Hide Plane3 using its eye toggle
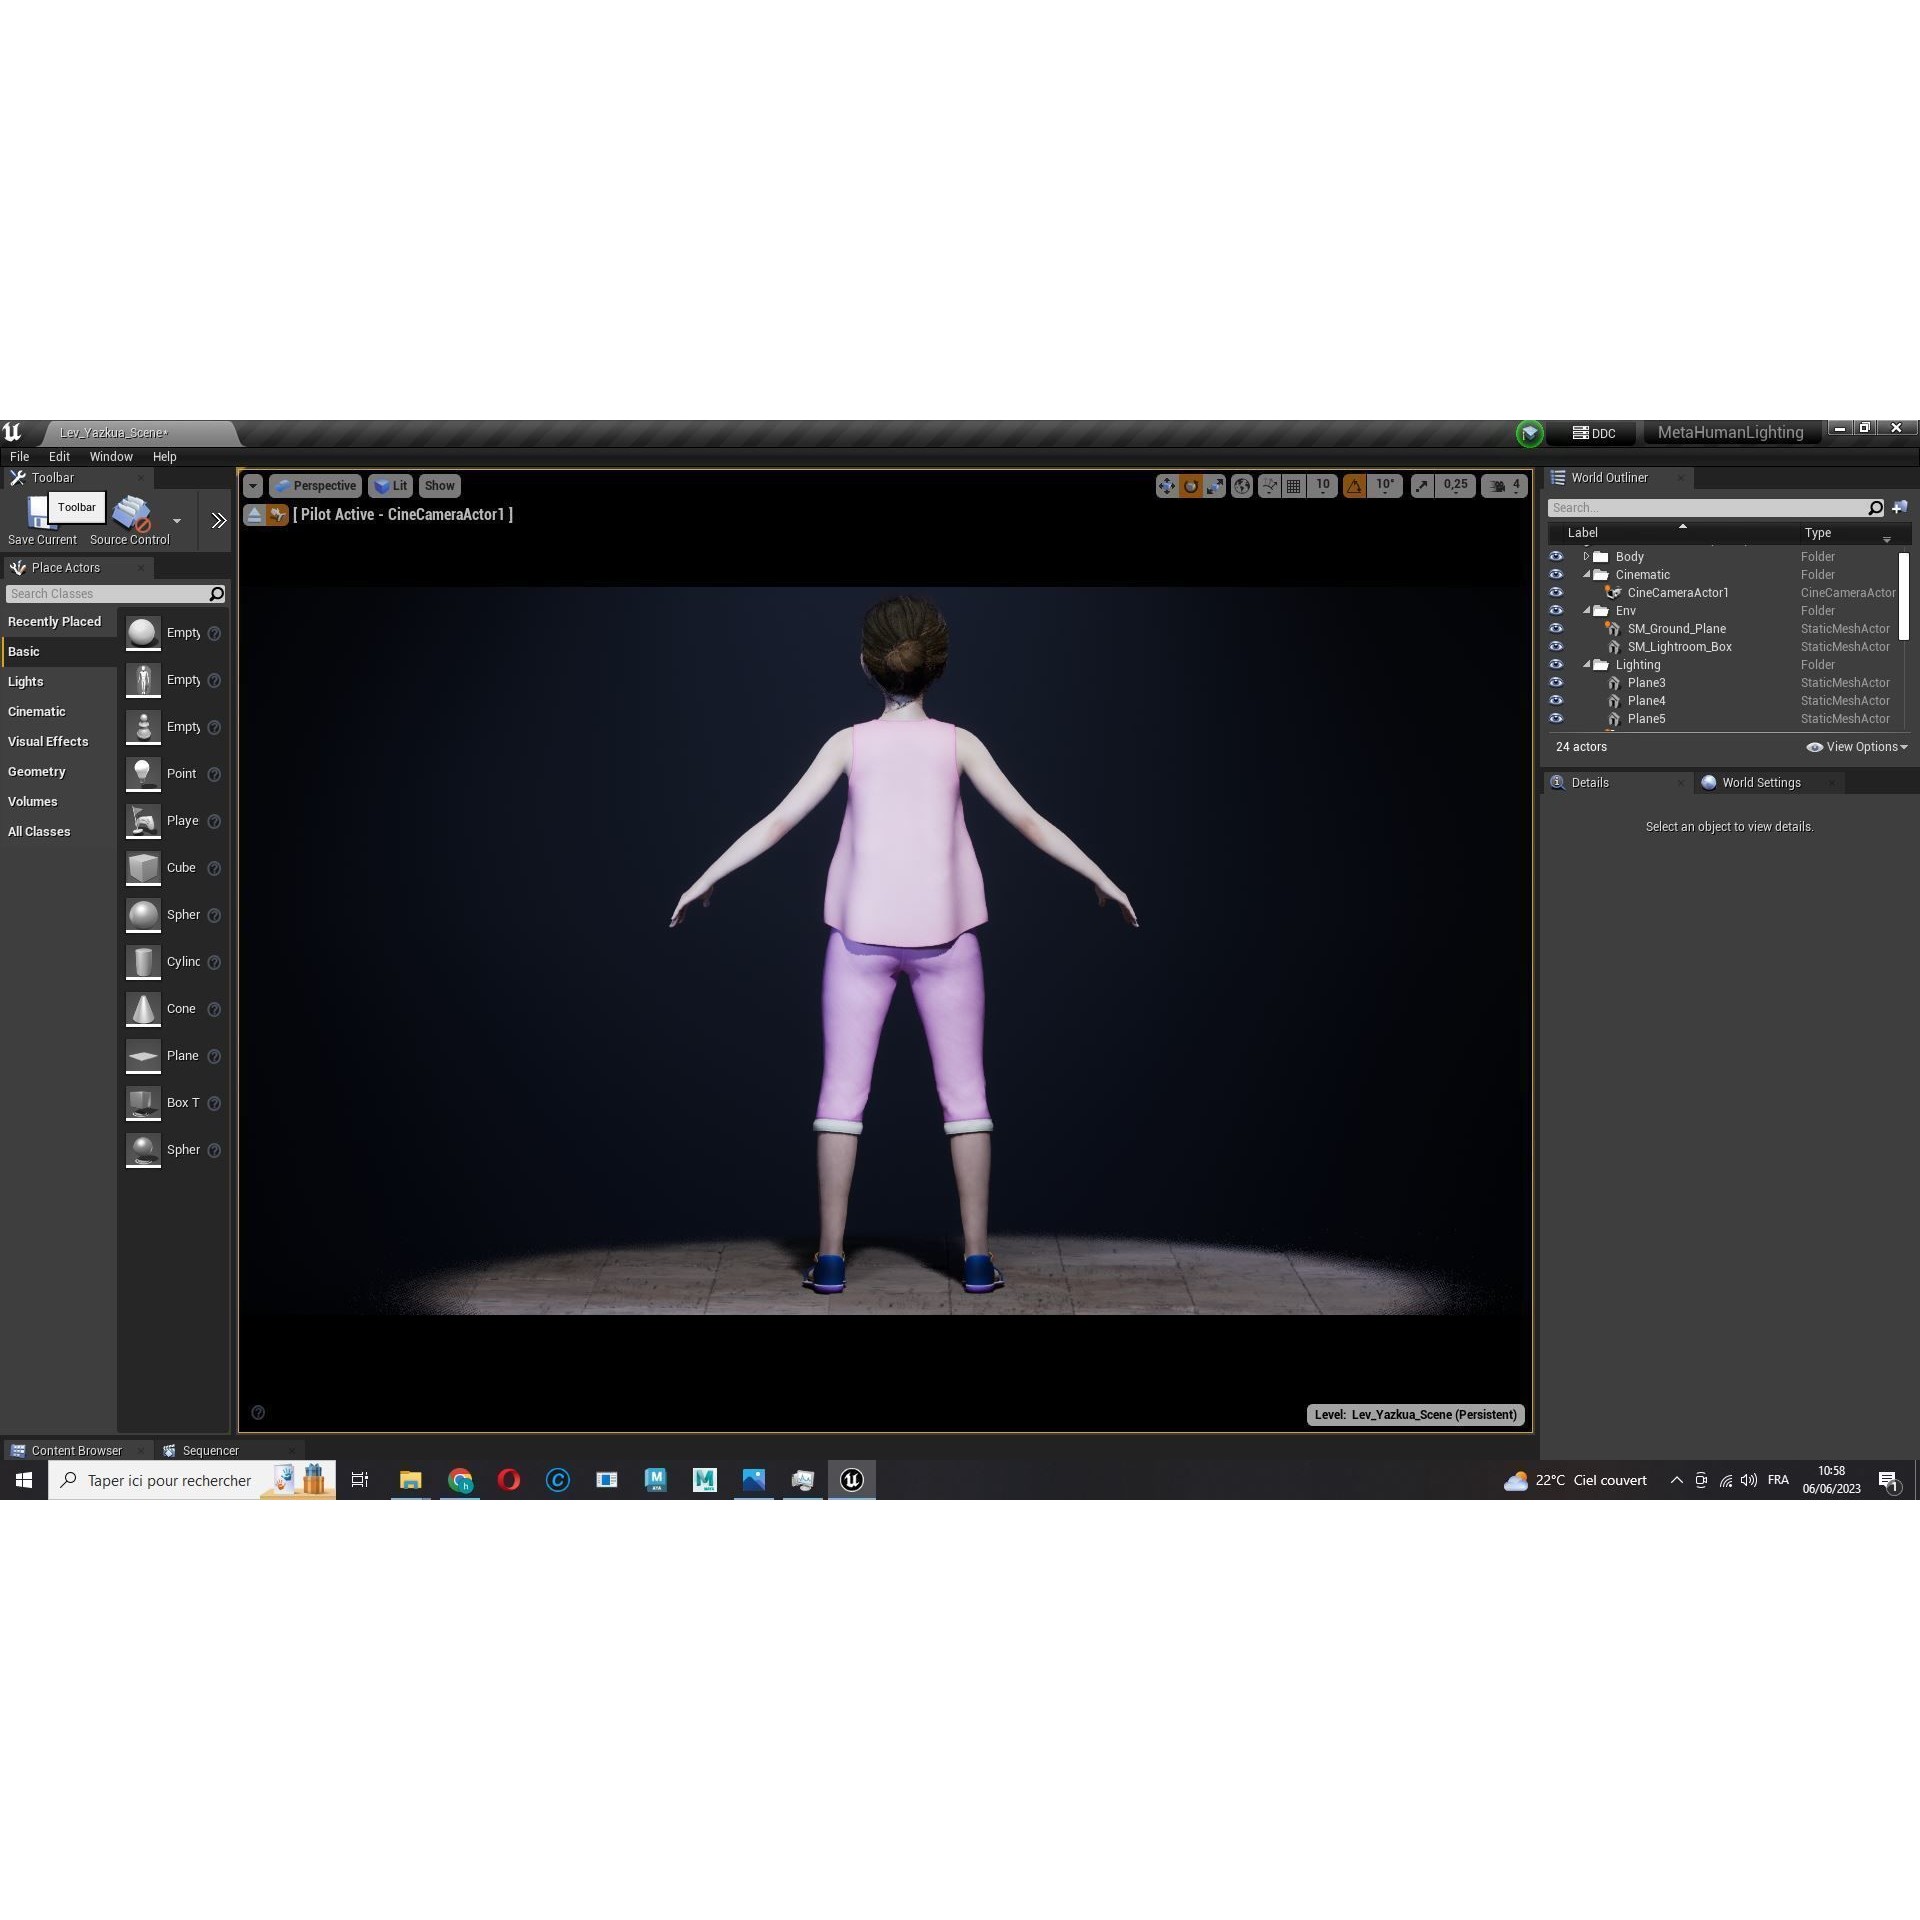Image resolution: width=1920 pixels, height=1920 pixels. (1556, 682)
